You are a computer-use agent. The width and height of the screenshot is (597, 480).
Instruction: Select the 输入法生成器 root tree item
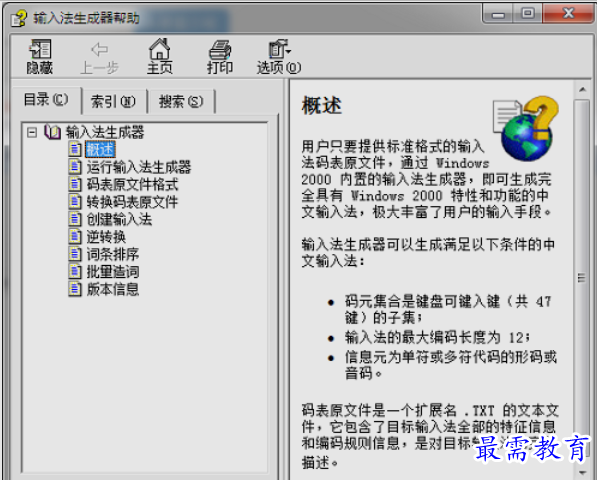click(105, 132)
